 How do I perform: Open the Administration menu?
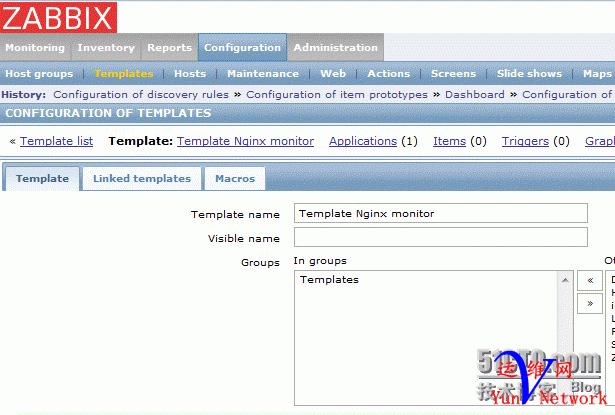(336, 47)
